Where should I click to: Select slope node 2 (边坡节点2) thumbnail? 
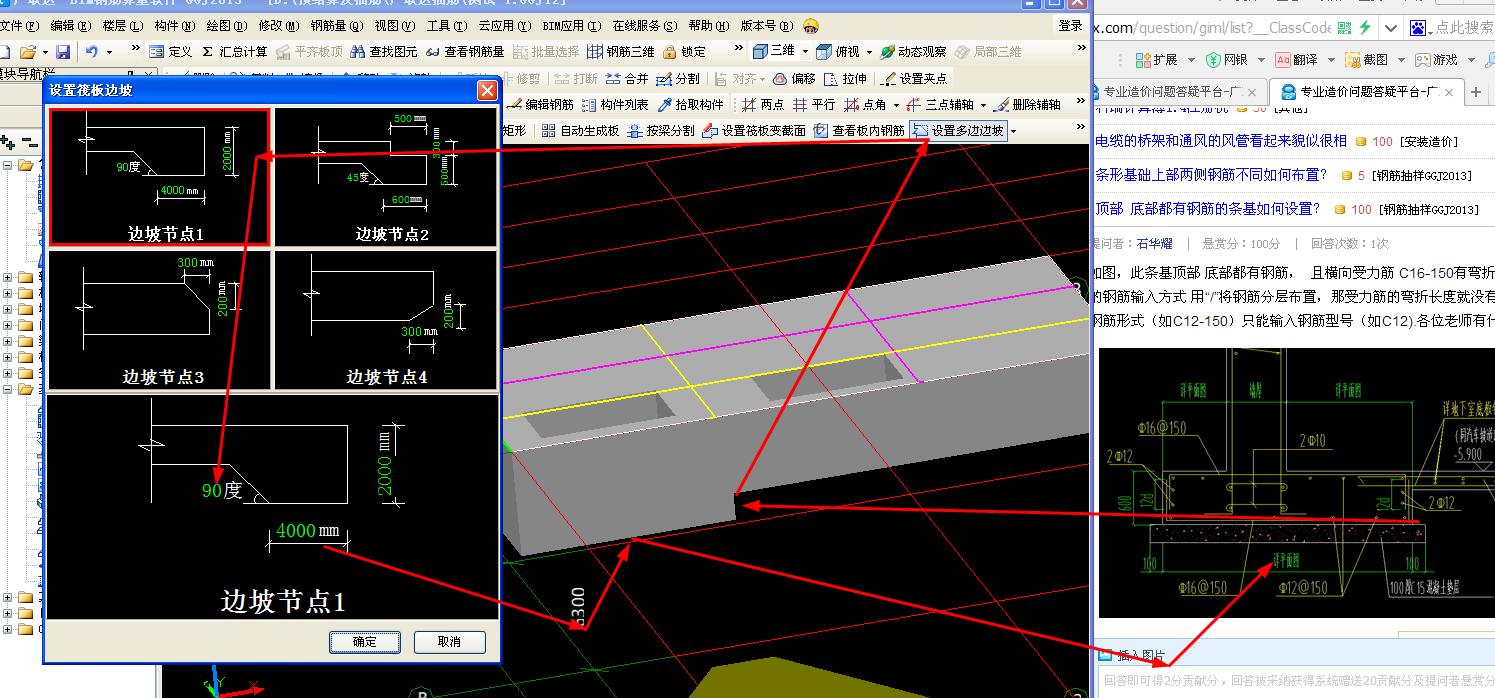tap(386, 177)
